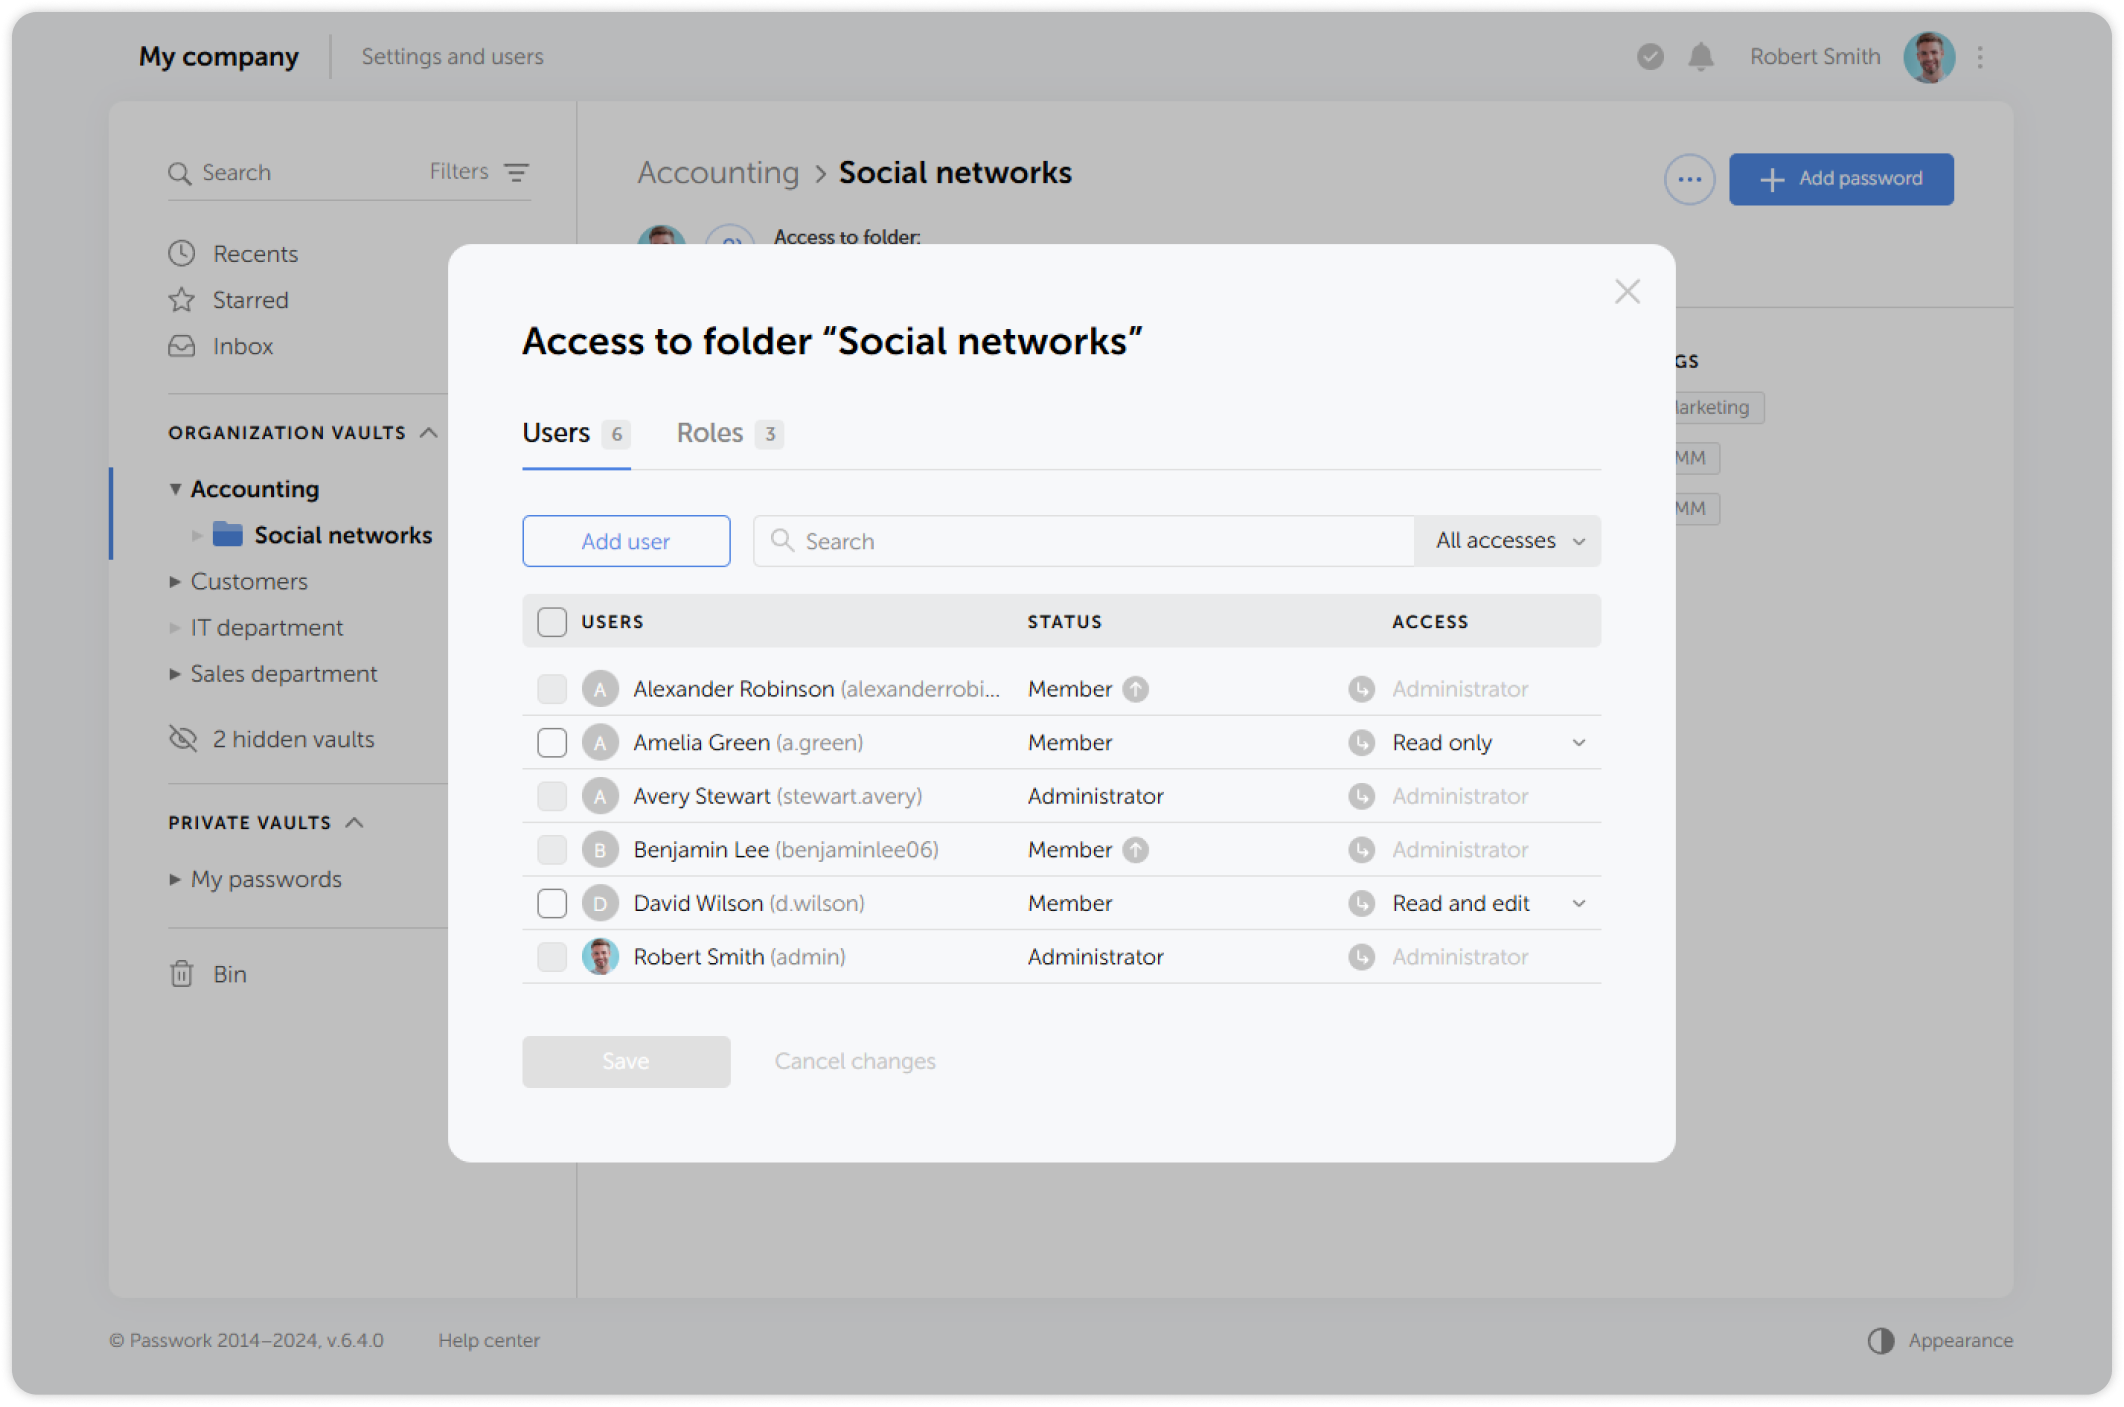Select the checkbox for David Wilson
This screenshot has width=2124, height=1407.
click(x=551, y=903)
